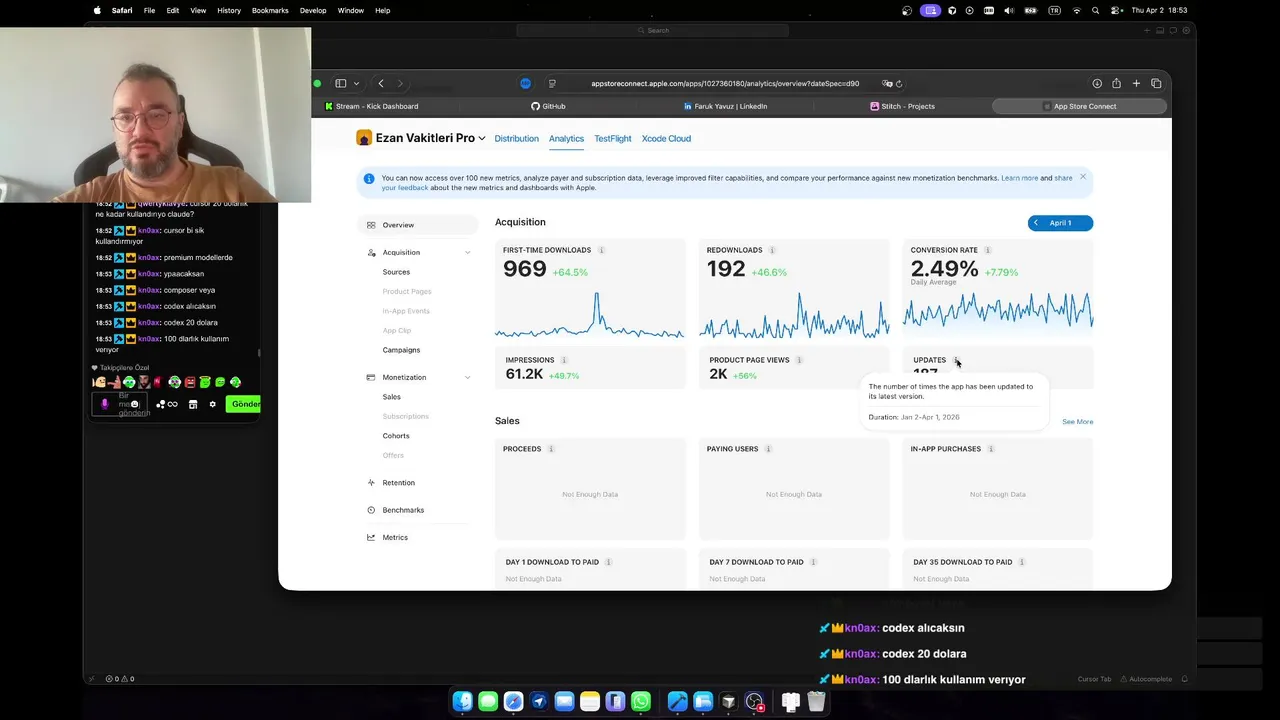The width and height of the screenshot is (1280, 720).
Task: Open the emoji picker in chat input
Action: coord(135,404)
